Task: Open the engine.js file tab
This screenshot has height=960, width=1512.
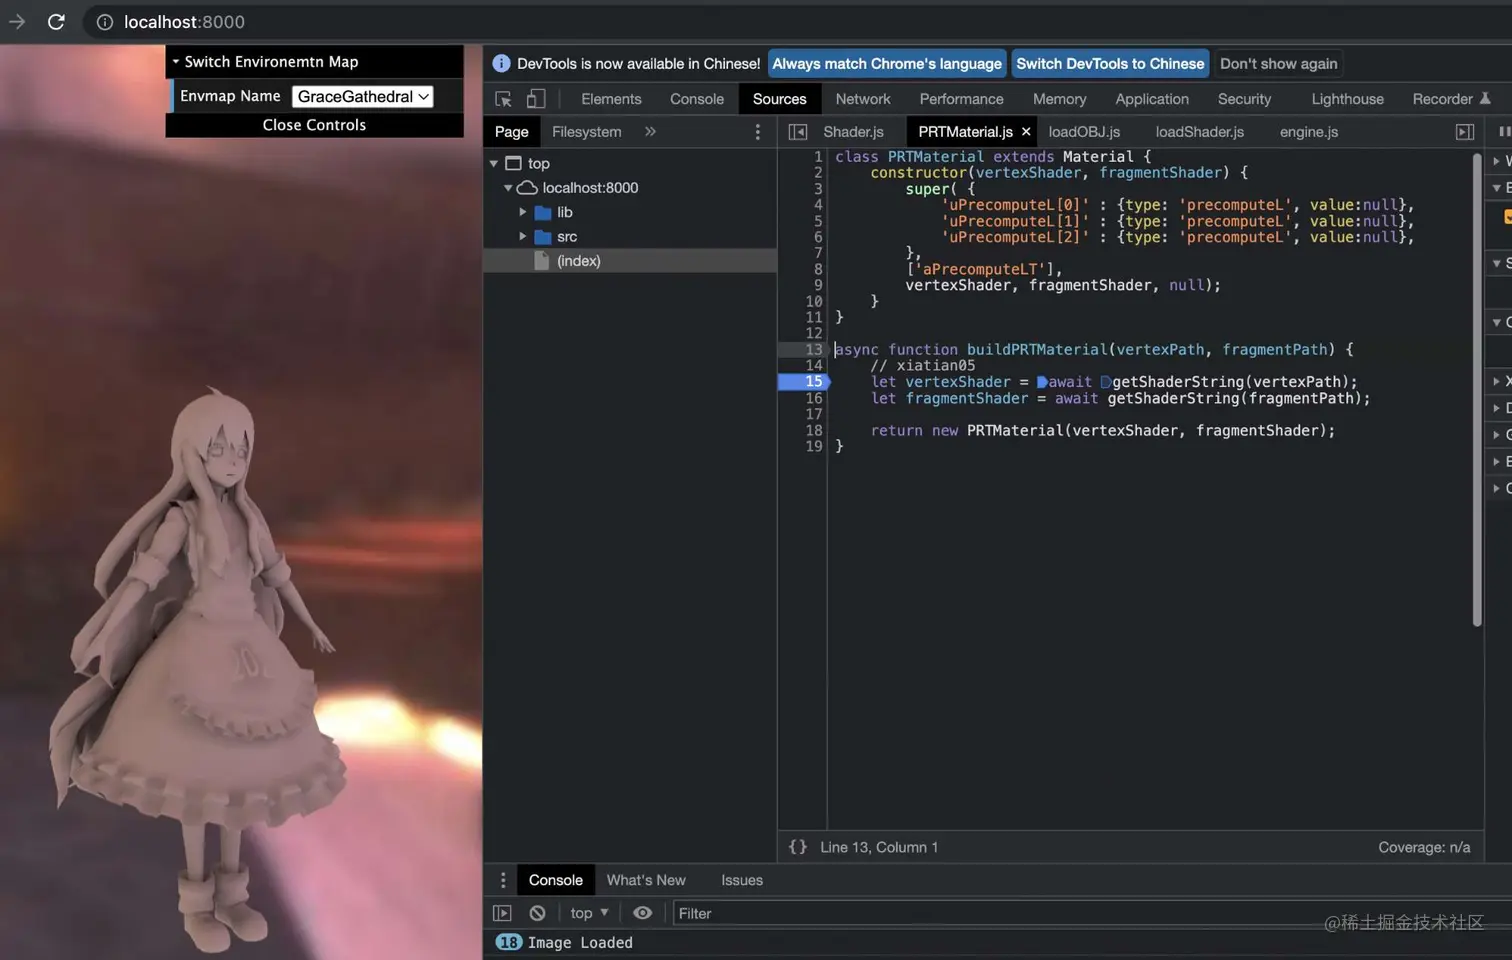Action: (x=1308, y=132)
